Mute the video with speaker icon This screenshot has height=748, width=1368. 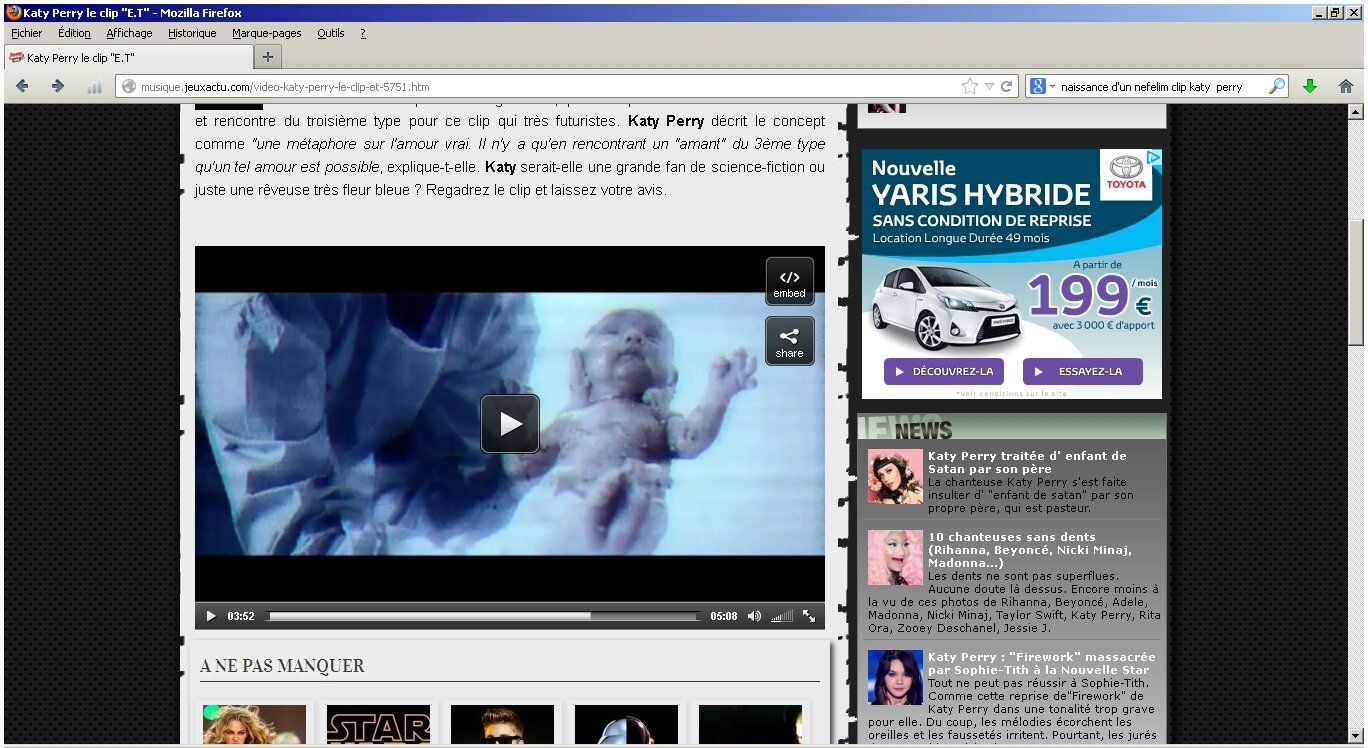click(x=754, y=616)
